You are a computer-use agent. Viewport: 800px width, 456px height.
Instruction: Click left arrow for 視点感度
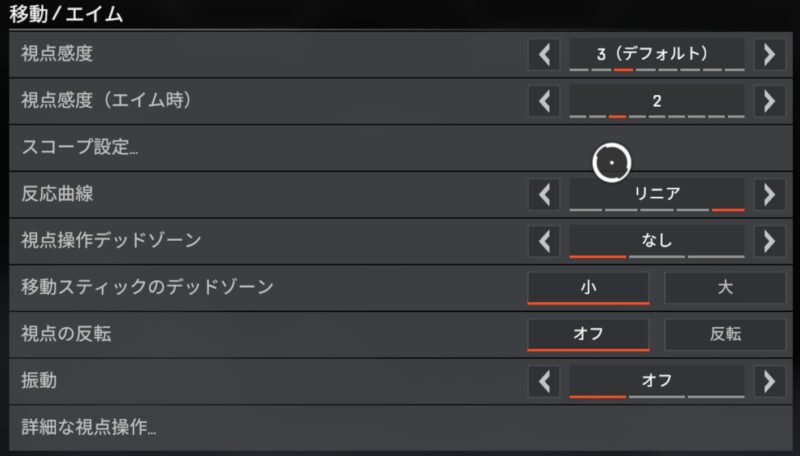pyautogui.click(x=543, y=54)
